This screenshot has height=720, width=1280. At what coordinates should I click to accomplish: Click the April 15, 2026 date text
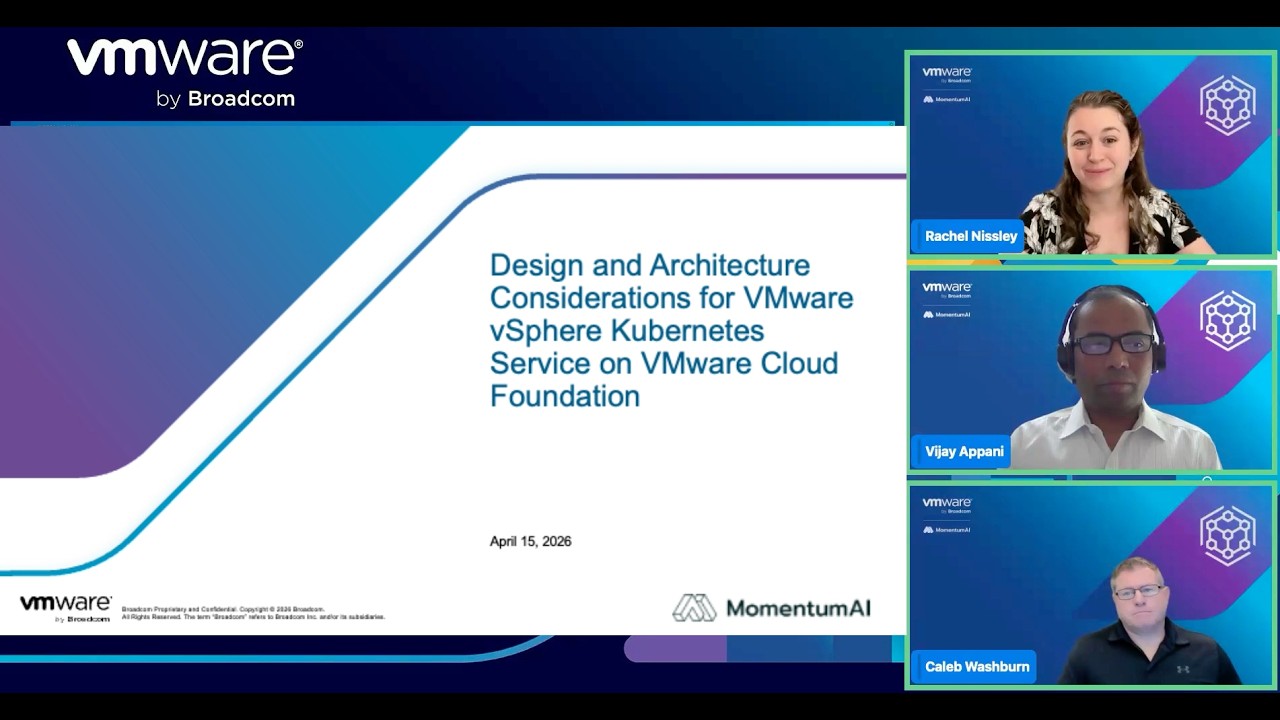[x=530, y=541]
